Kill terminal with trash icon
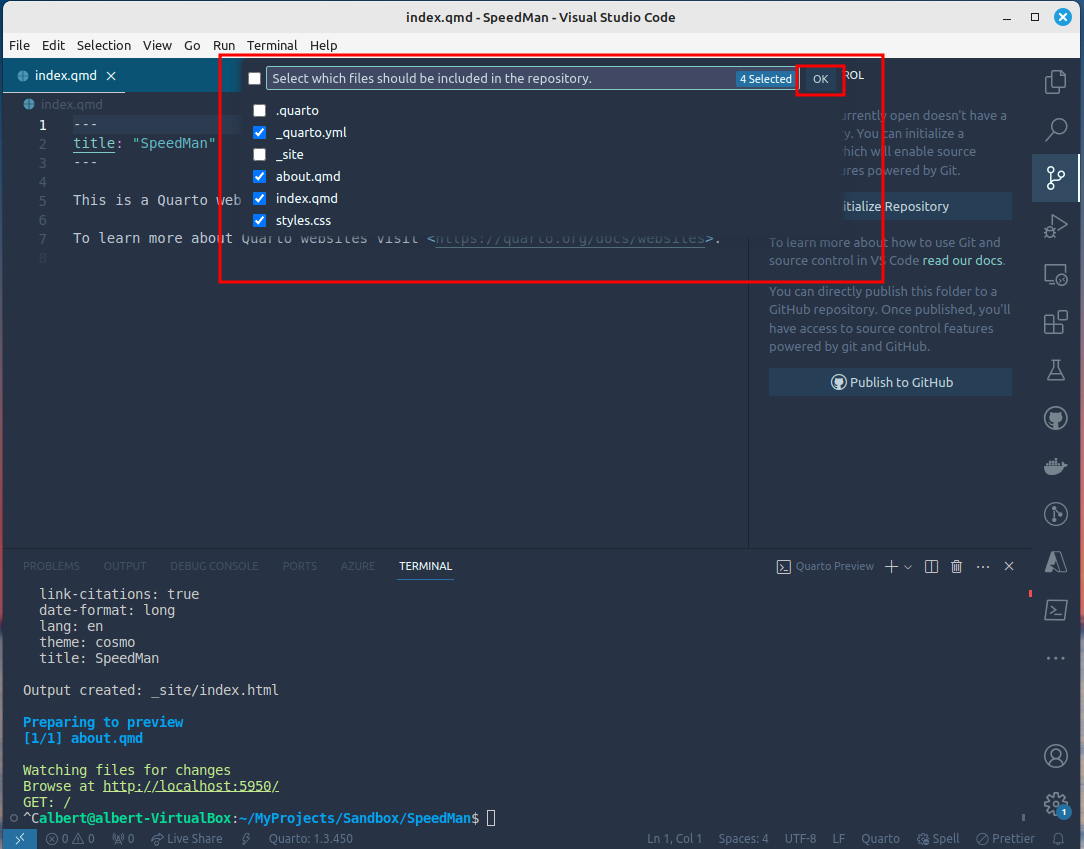Image resolution: width=1084 pixels, height=849 pixels. (x=957, y=567)
